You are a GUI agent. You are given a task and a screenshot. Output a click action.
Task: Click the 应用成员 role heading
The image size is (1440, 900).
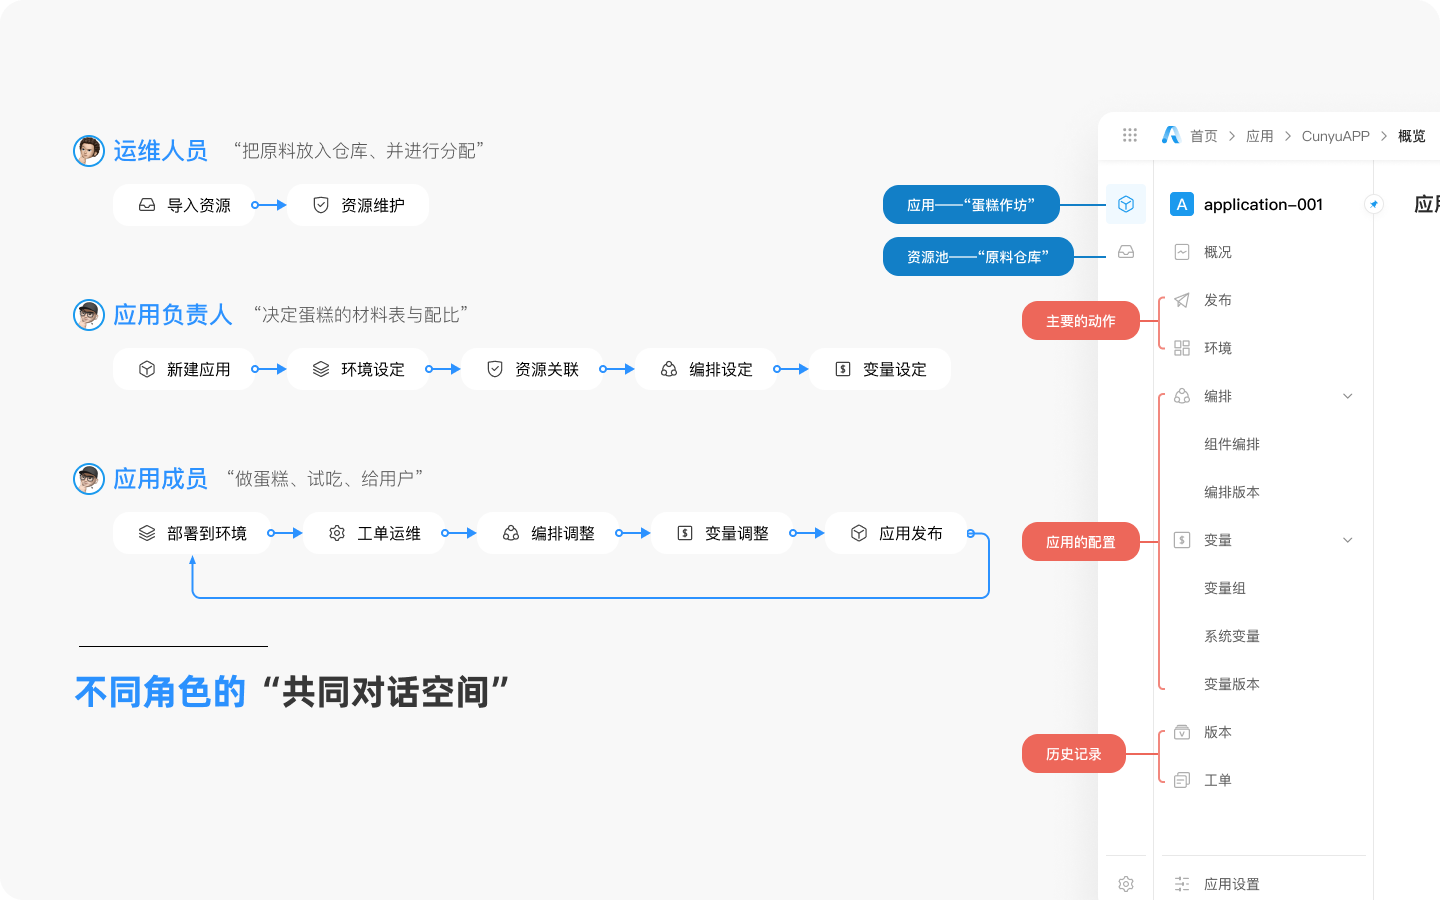160,479
